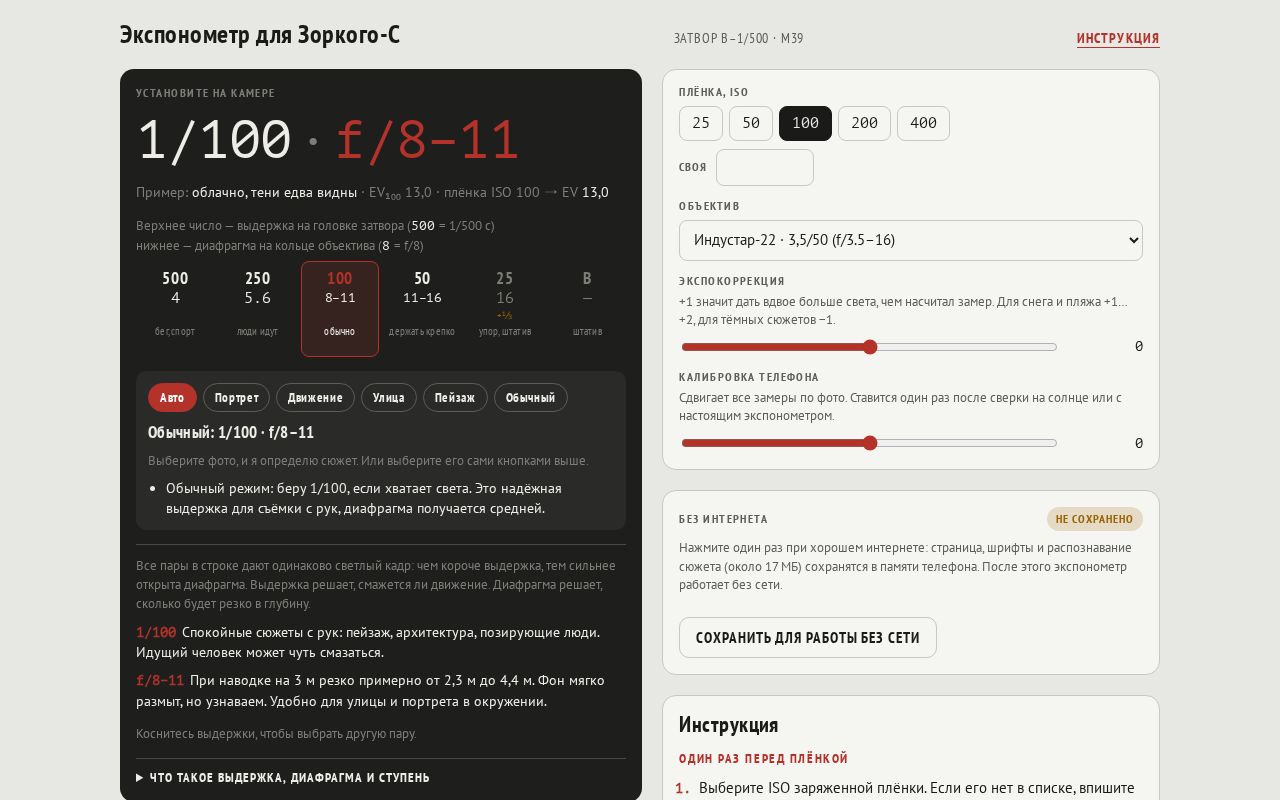Click the Экспонометр для Зоркого-С title
Image resolution: width=1280 pixels, height=800 pixels.
coord(260,35)
